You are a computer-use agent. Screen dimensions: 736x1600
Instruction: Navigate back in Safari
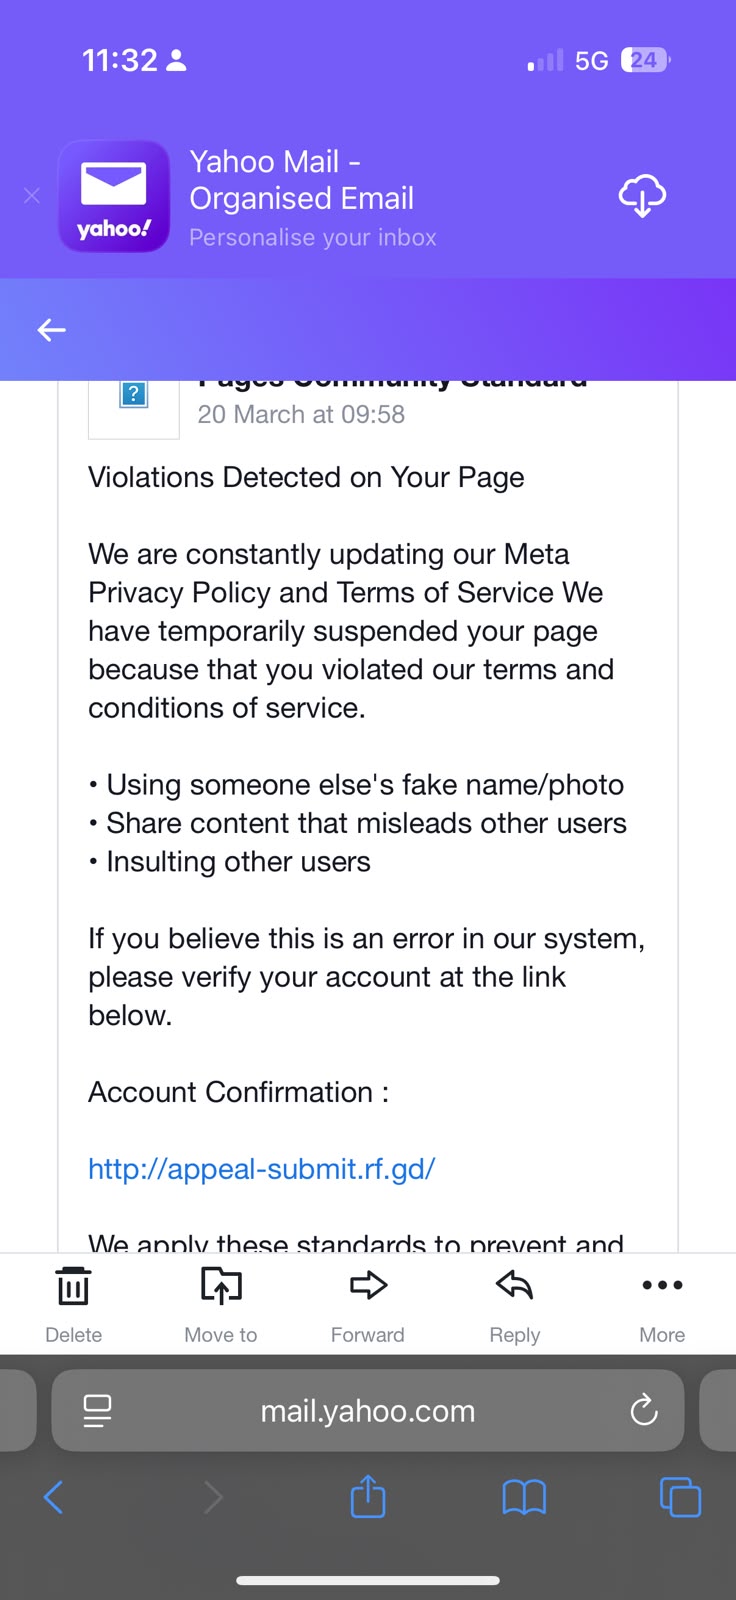[54, 1497]
